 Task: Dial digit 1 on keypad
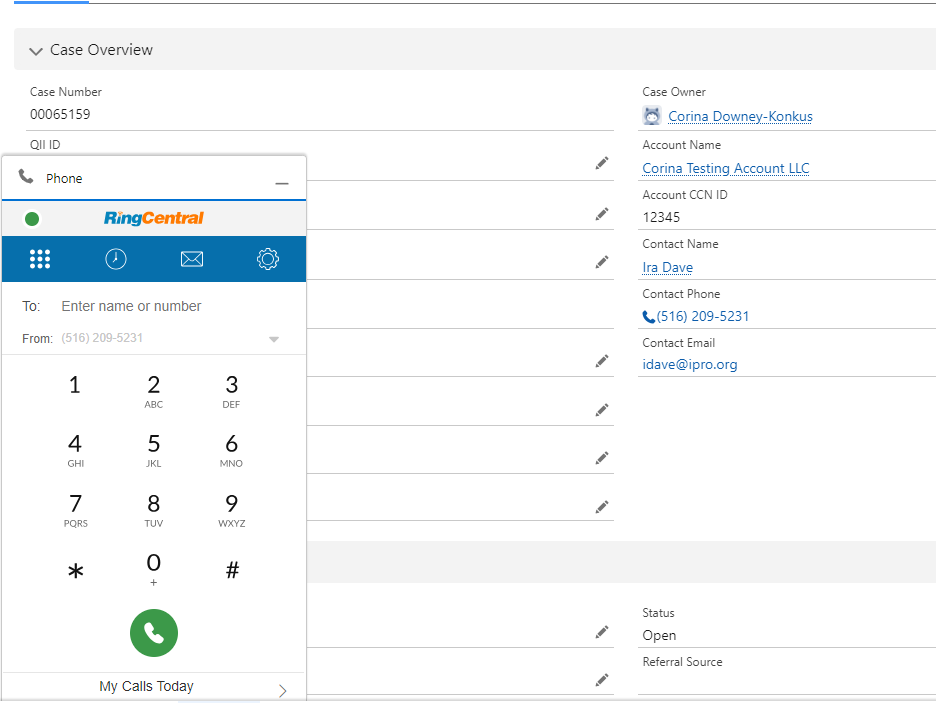click(x=75, y=386)
